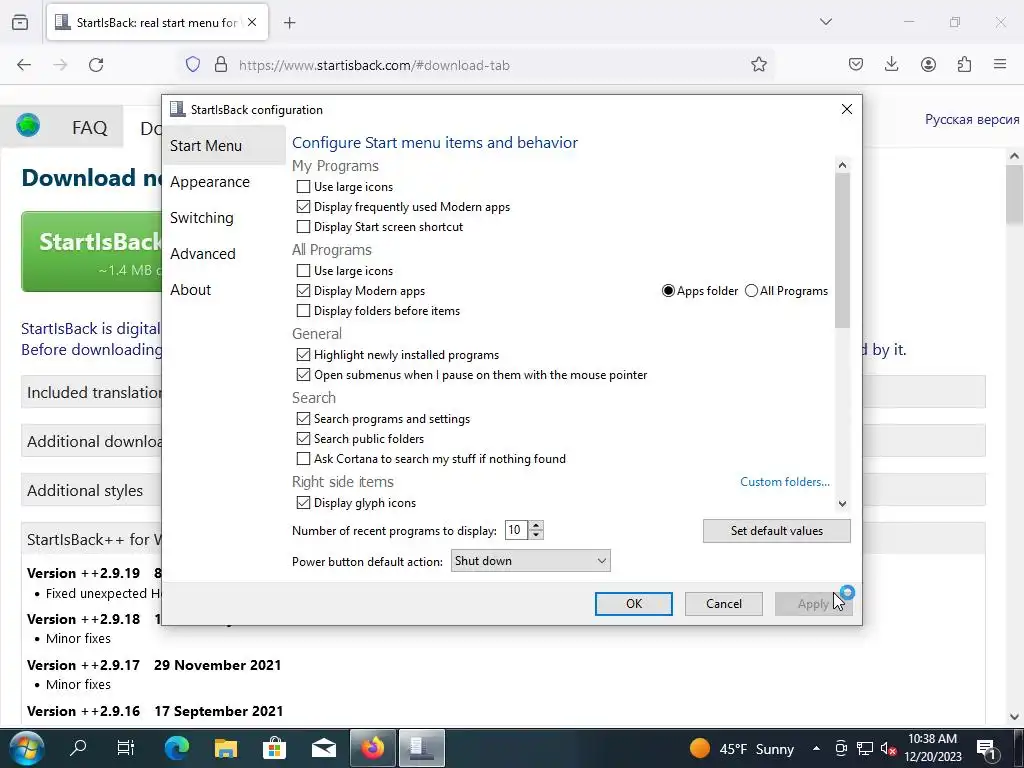1024x768 pixels.
Task: Click the site security padlock icon
Action: (x=221, y=65)
